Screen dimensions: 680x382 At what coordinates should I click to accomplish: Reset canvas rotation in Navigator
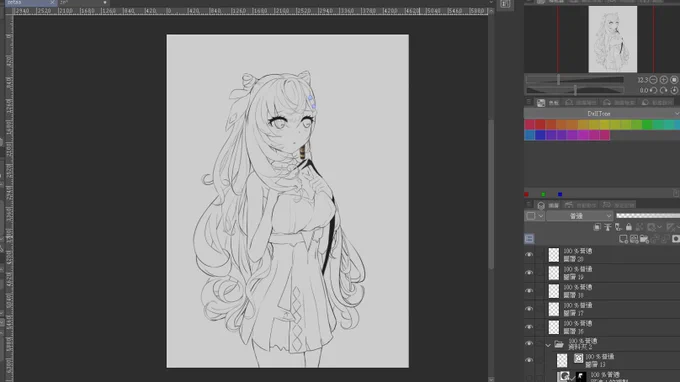[x=674, y=90]
